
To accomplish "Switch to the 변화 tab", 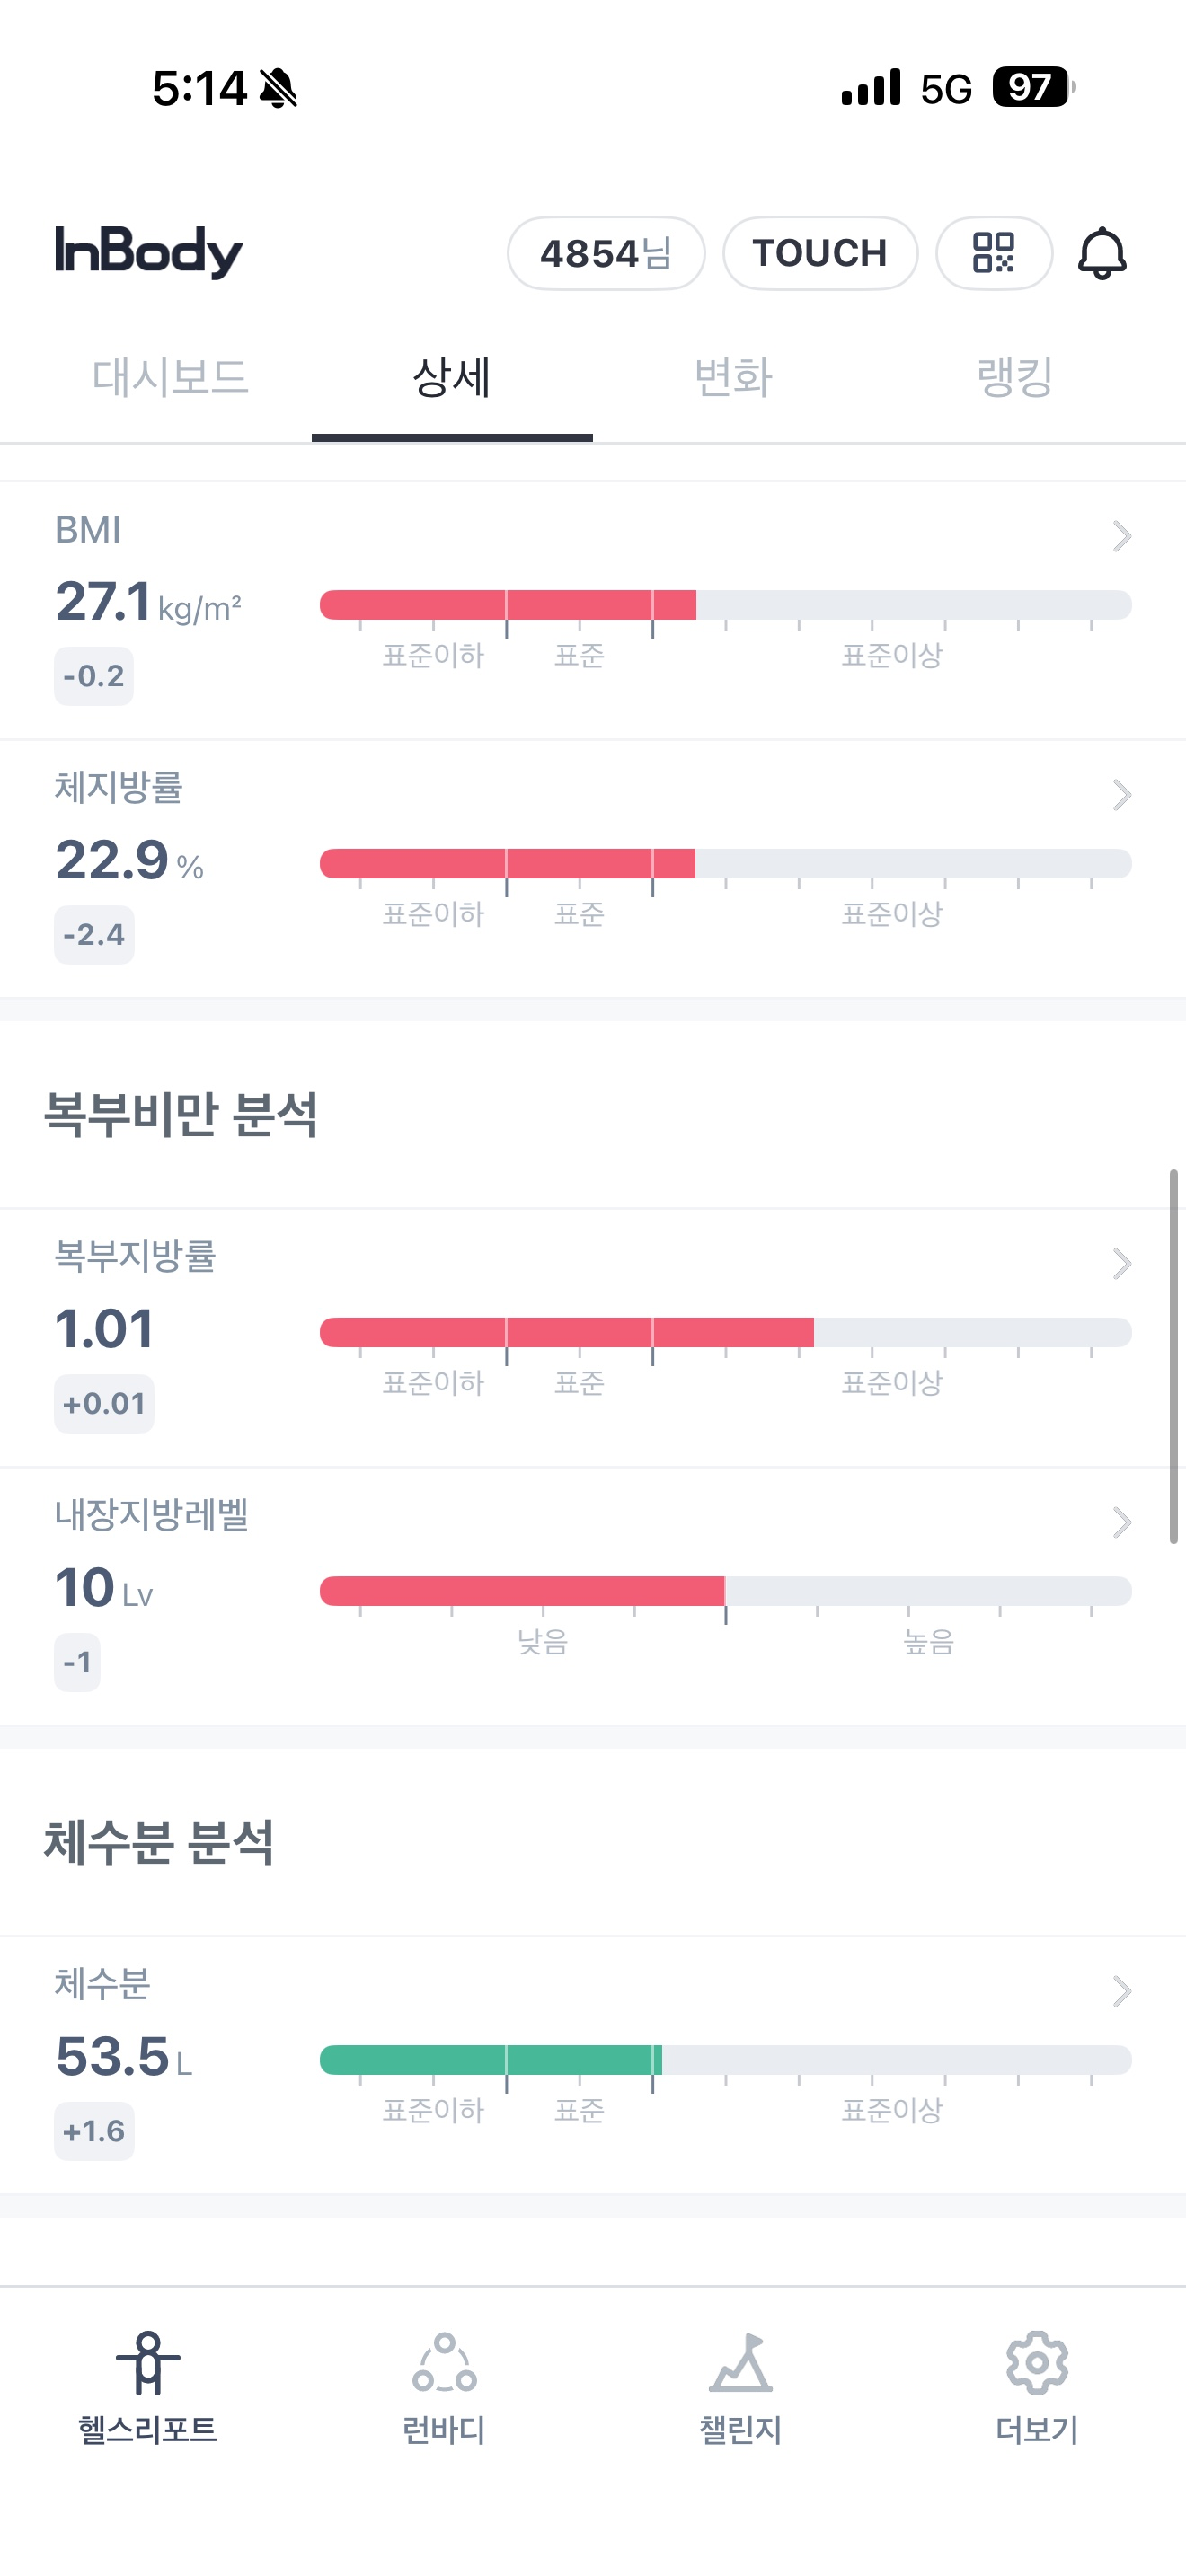I will (x=733, y=378).
